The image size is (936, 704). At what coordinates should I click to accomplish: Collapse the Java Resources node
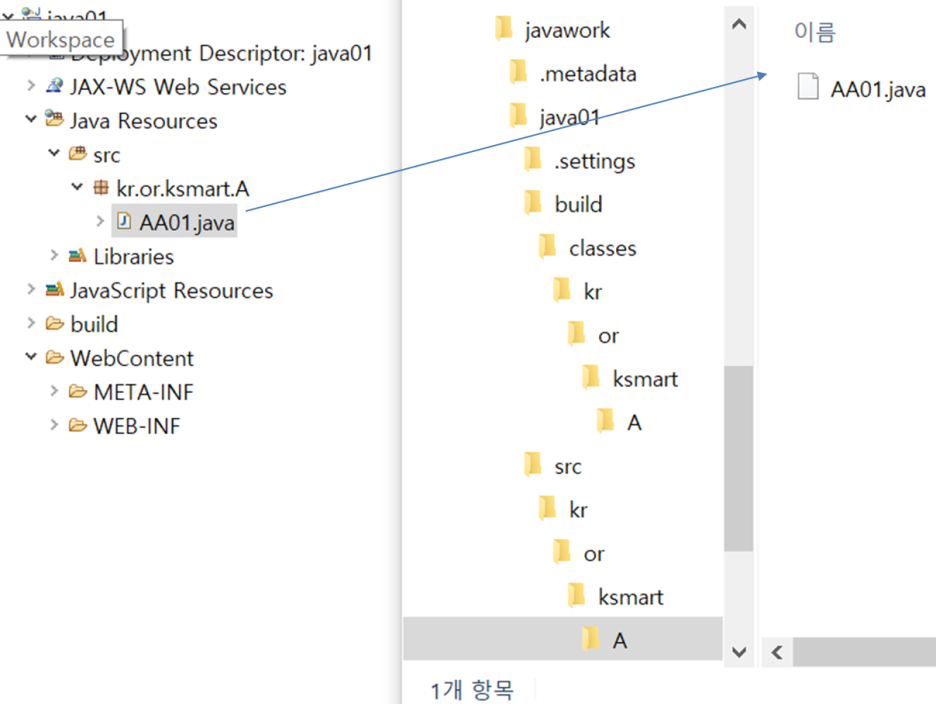[x=31, y=119]
